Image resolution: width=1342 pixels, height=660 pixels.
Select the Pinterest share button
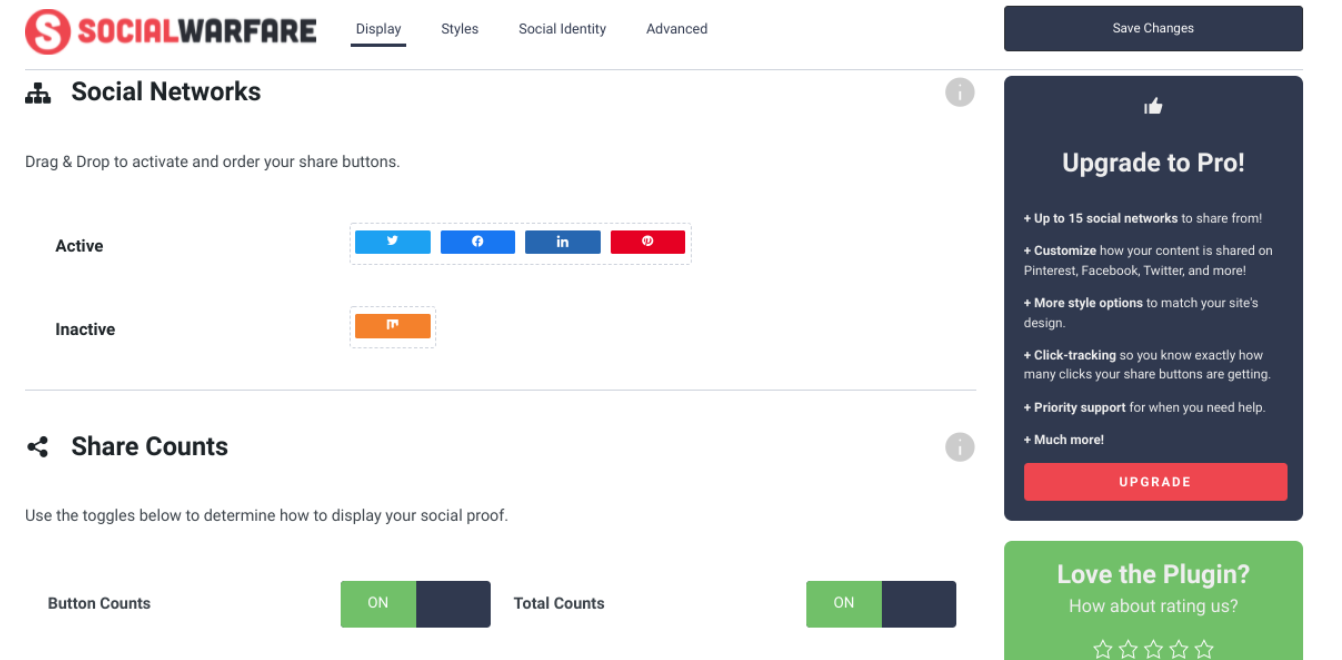coord(647,241)
